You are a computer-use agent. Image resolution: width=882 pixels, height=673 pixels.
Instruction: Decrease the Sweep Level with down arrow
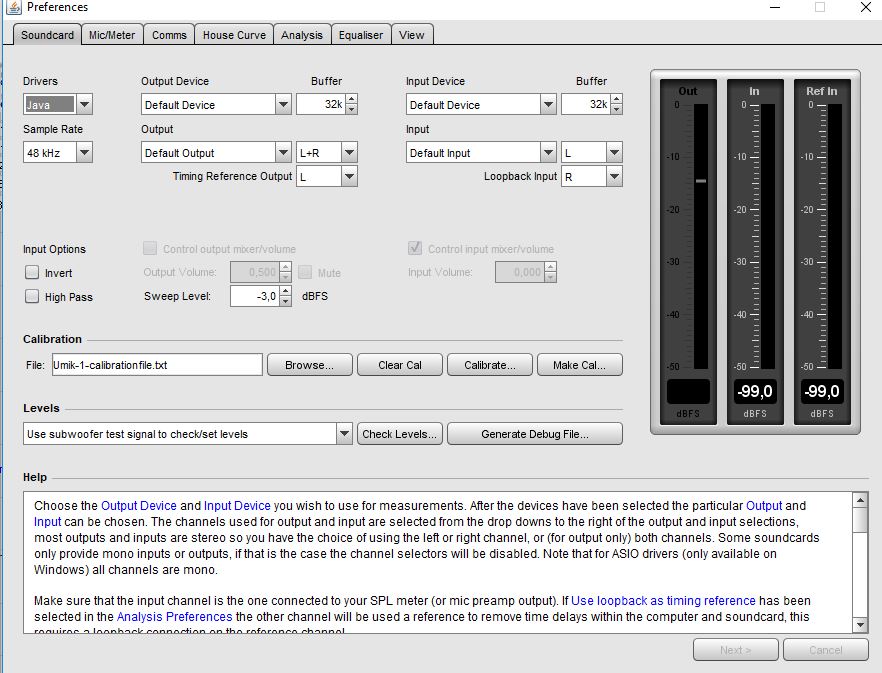point(285,301)
